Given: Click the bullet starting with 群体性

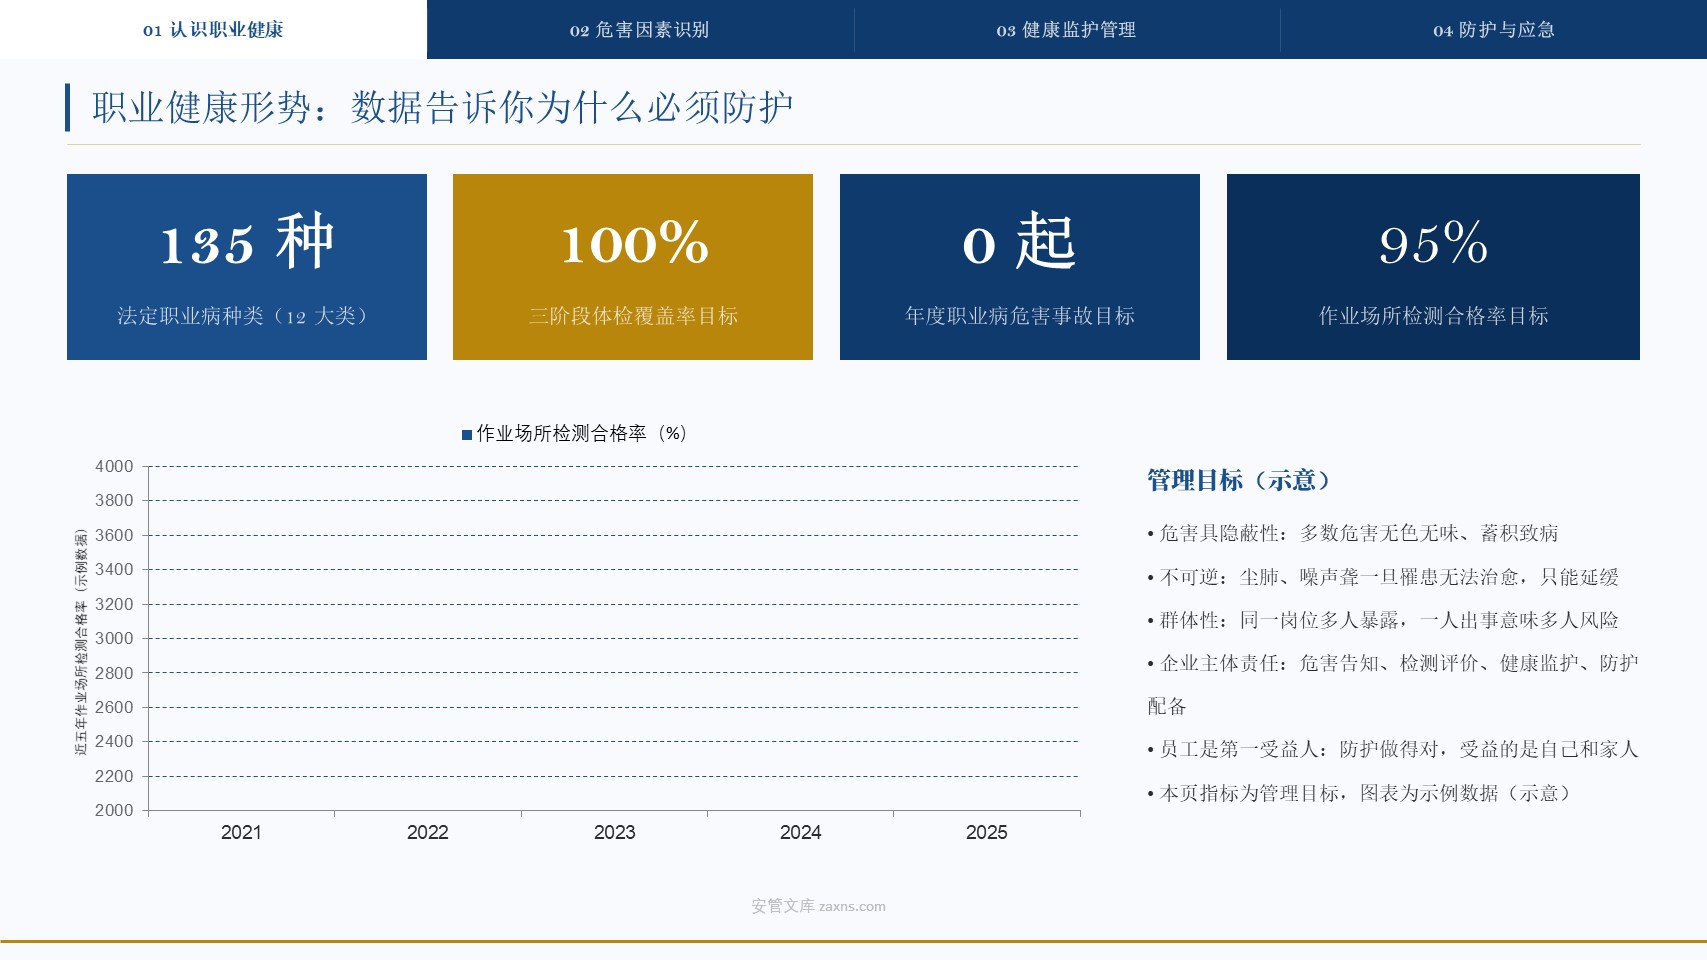Looking at the screenshot, I should pyautogui.click(x=1383, y=620).
